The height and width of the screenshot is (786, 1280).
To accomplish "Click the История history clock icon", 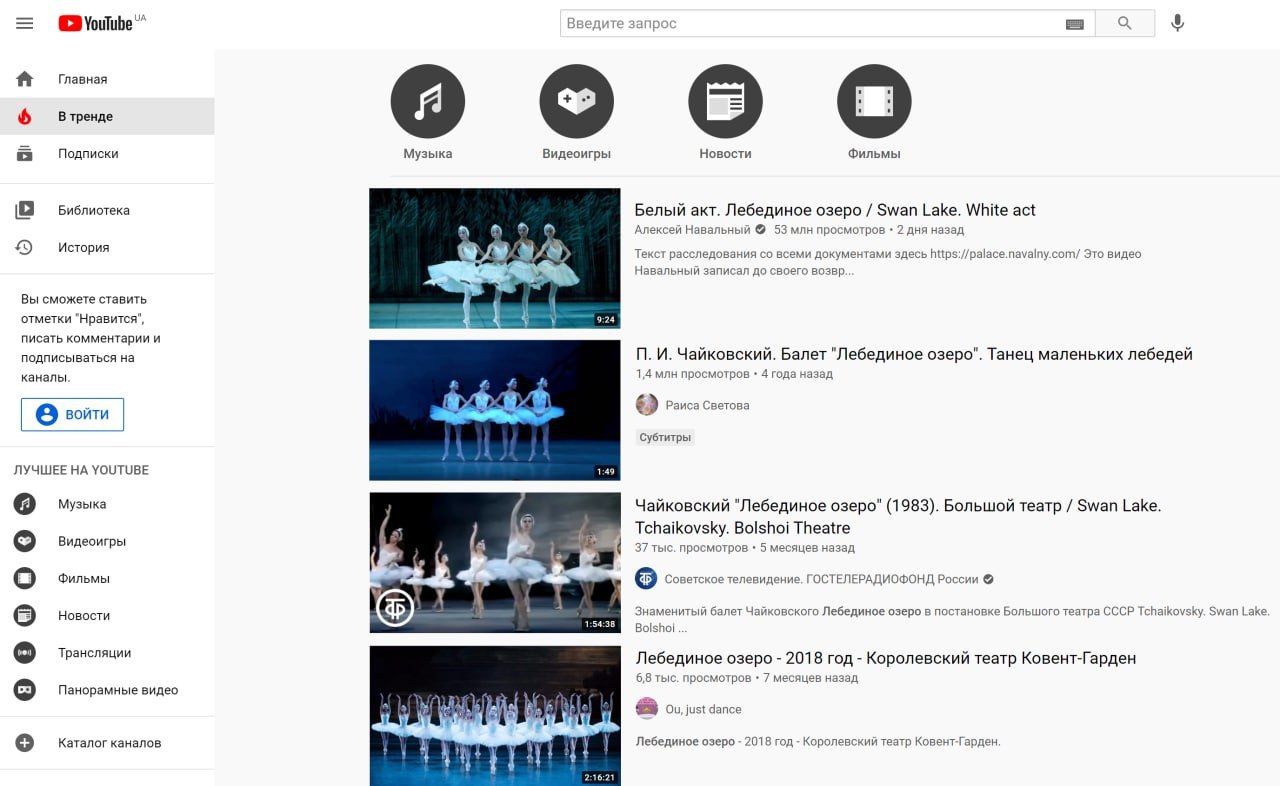I will (x=25, y=247).
